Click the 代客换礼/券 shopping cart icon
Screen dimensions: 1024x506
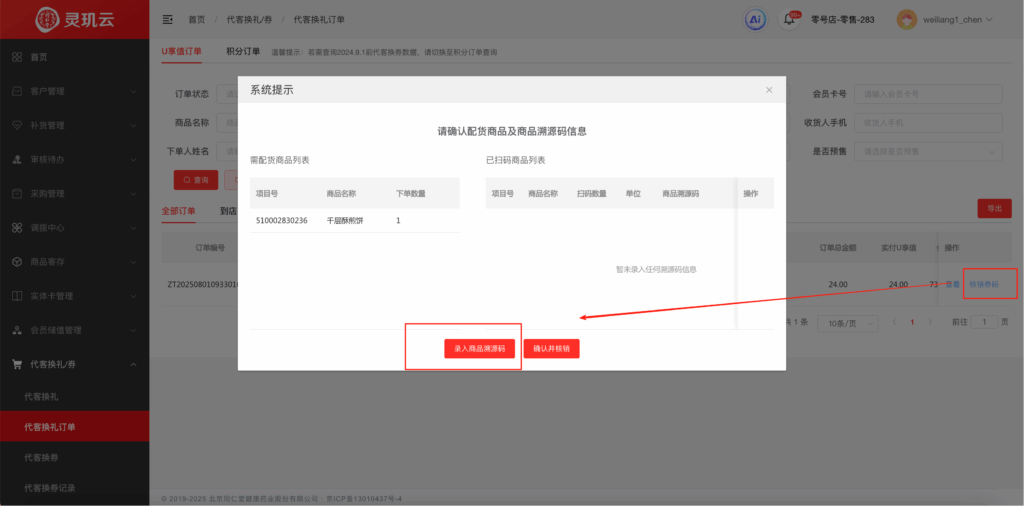click(17, 364)
